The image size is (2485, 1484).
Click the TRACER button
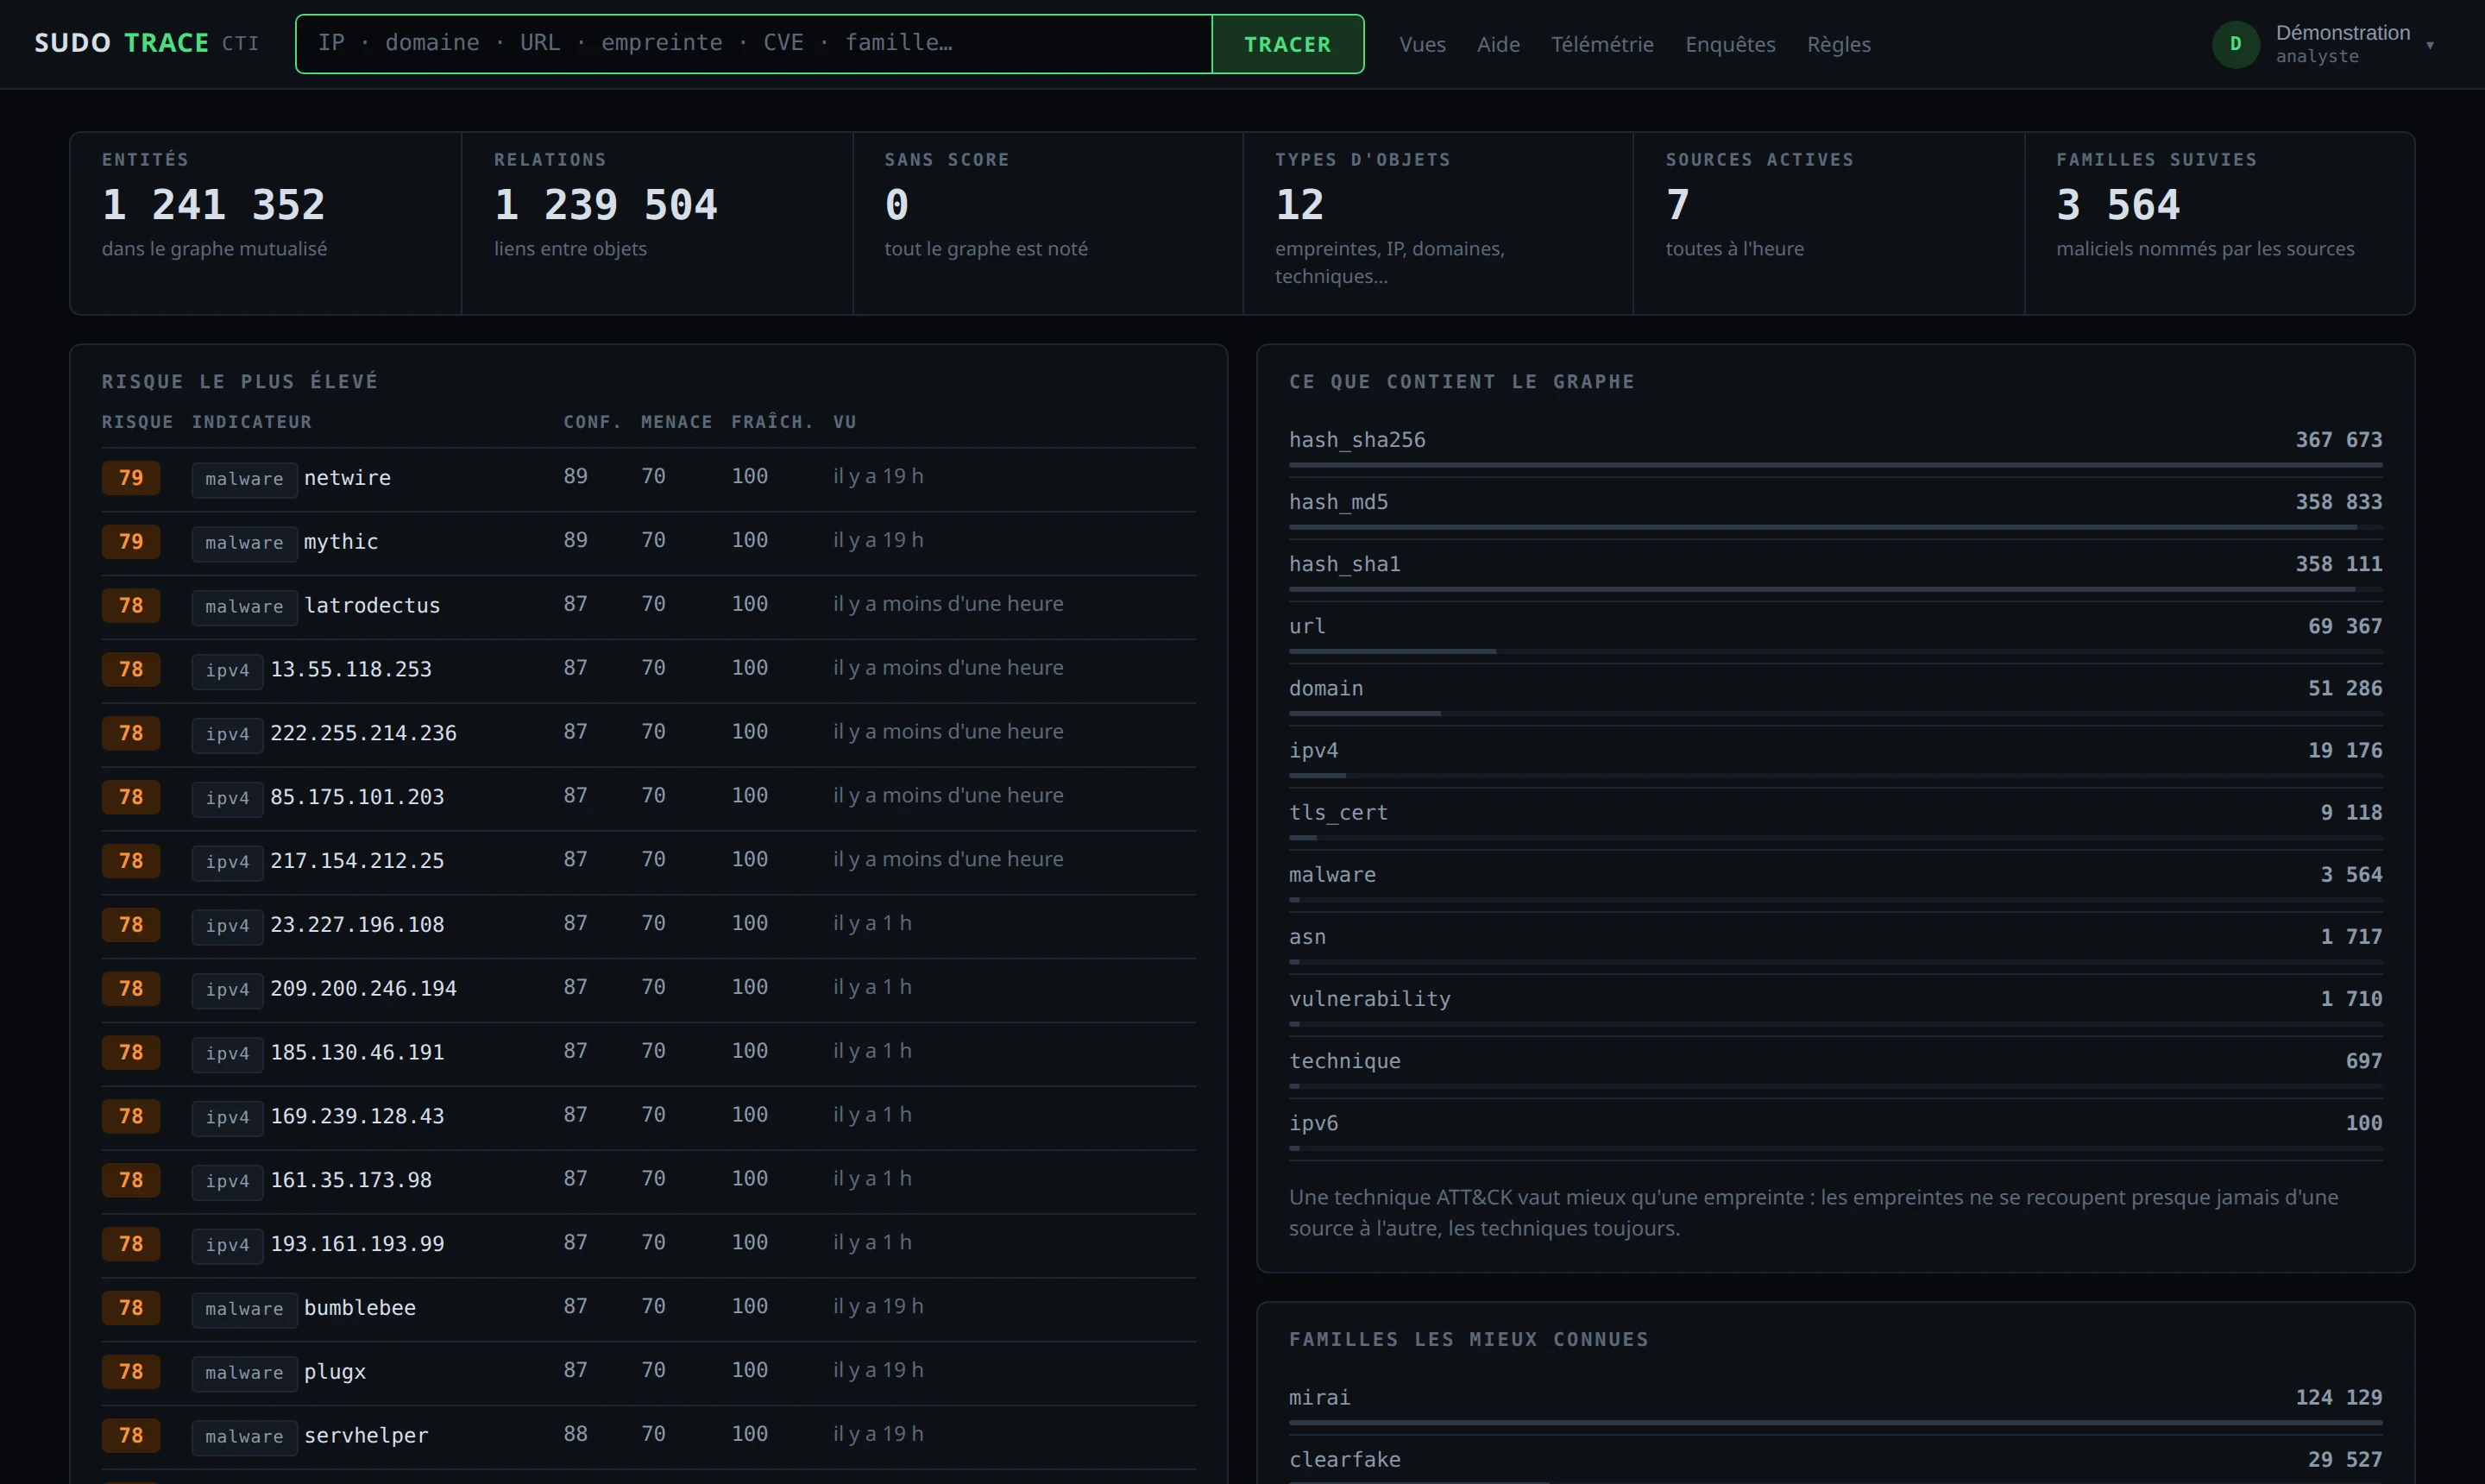(x=1287, y=43)
